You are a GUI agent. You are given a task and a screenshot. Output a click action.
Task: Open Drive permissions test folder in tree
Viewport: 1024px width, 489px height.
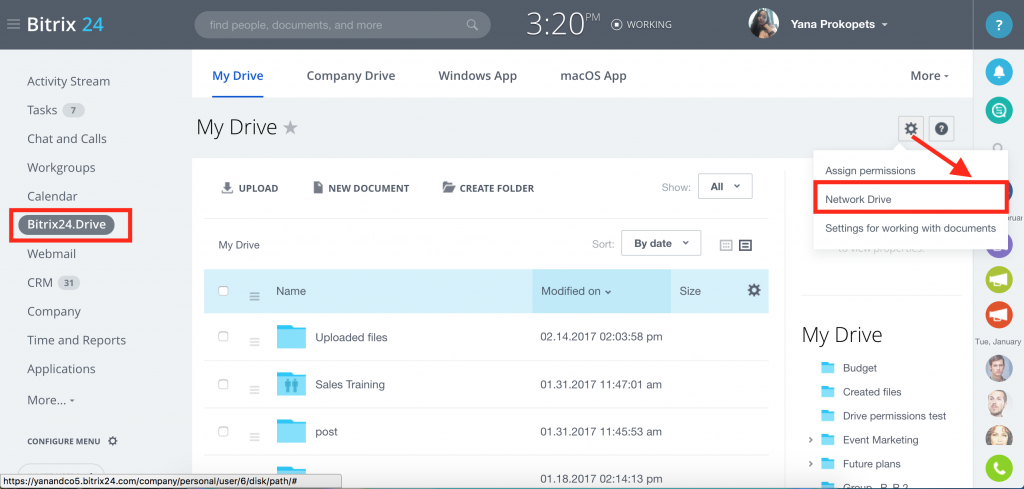(894, 416)
